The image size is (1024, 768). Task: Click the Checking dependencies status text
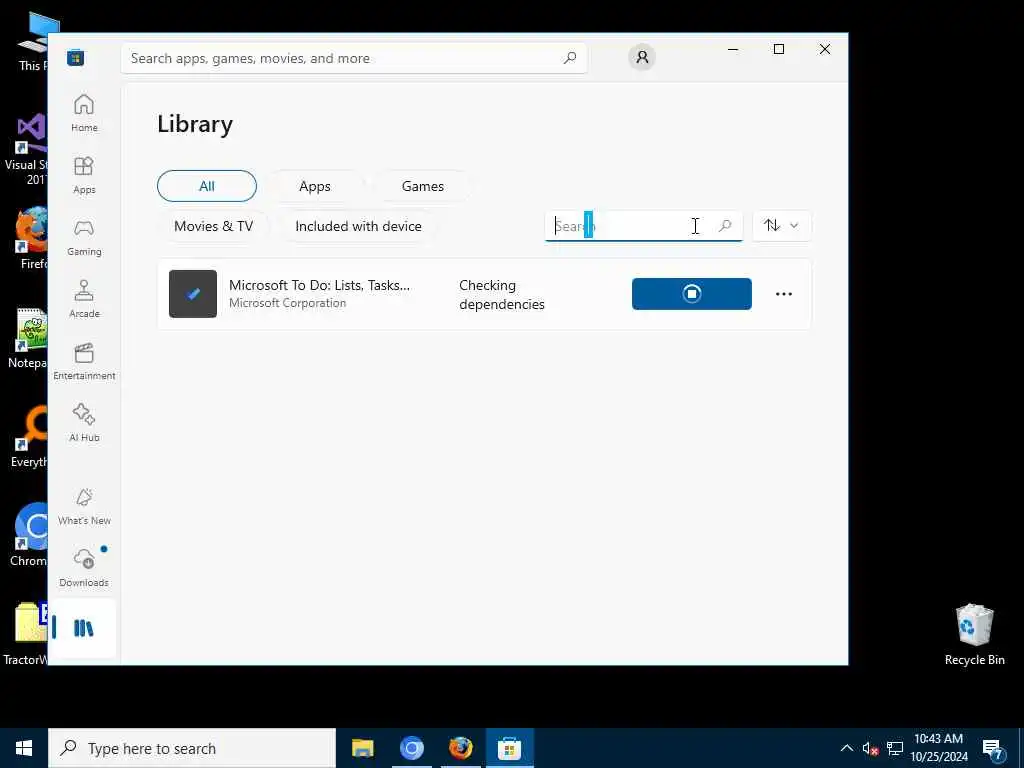click(x=502, y=295)
